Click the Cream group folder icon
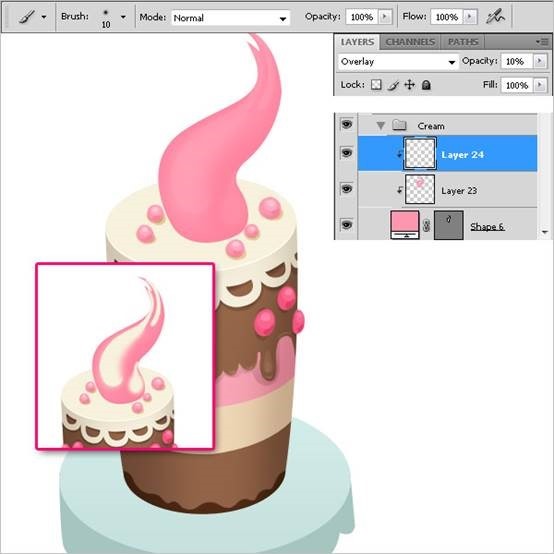Image resolution: width=554 pixels, height=554 pixels. coord(399,125)
